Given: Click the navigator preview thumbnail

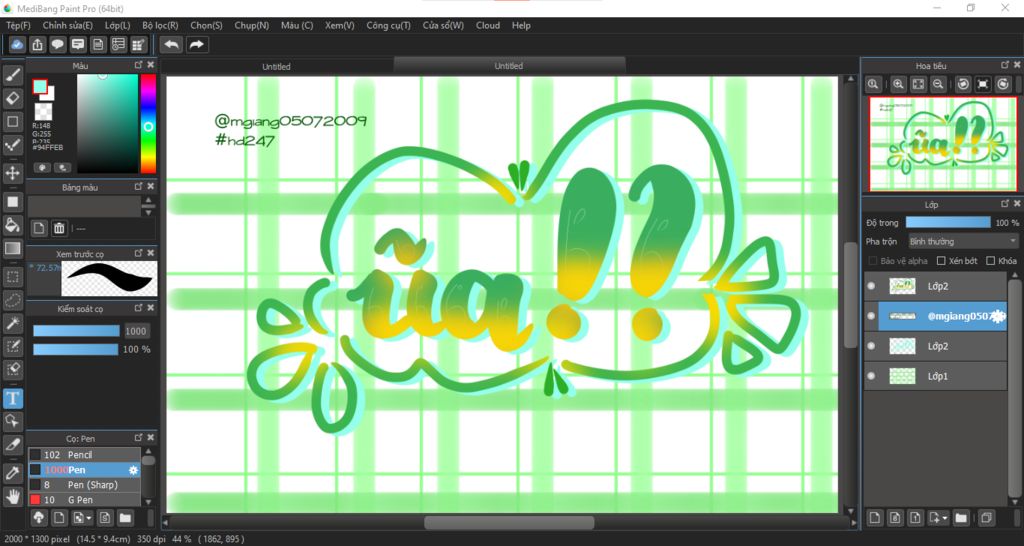Looking at the screenshot, I should click(942, 144).
